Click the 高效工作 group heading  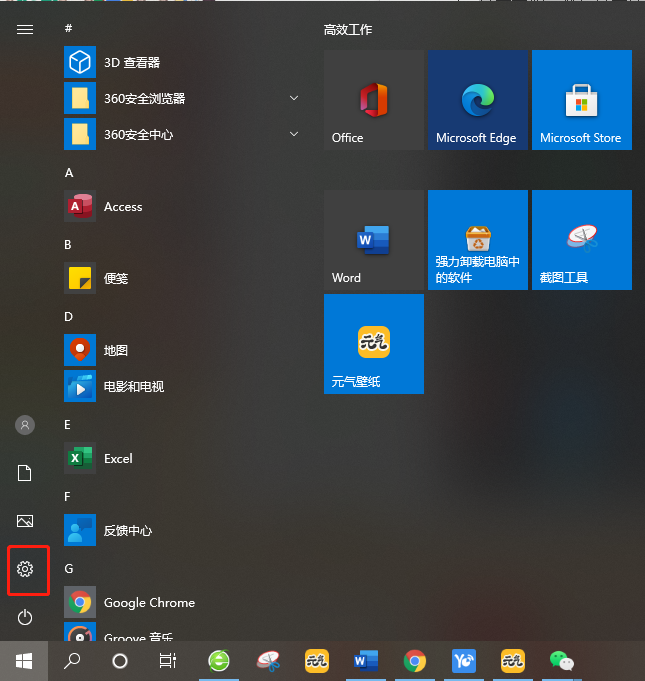348,30
